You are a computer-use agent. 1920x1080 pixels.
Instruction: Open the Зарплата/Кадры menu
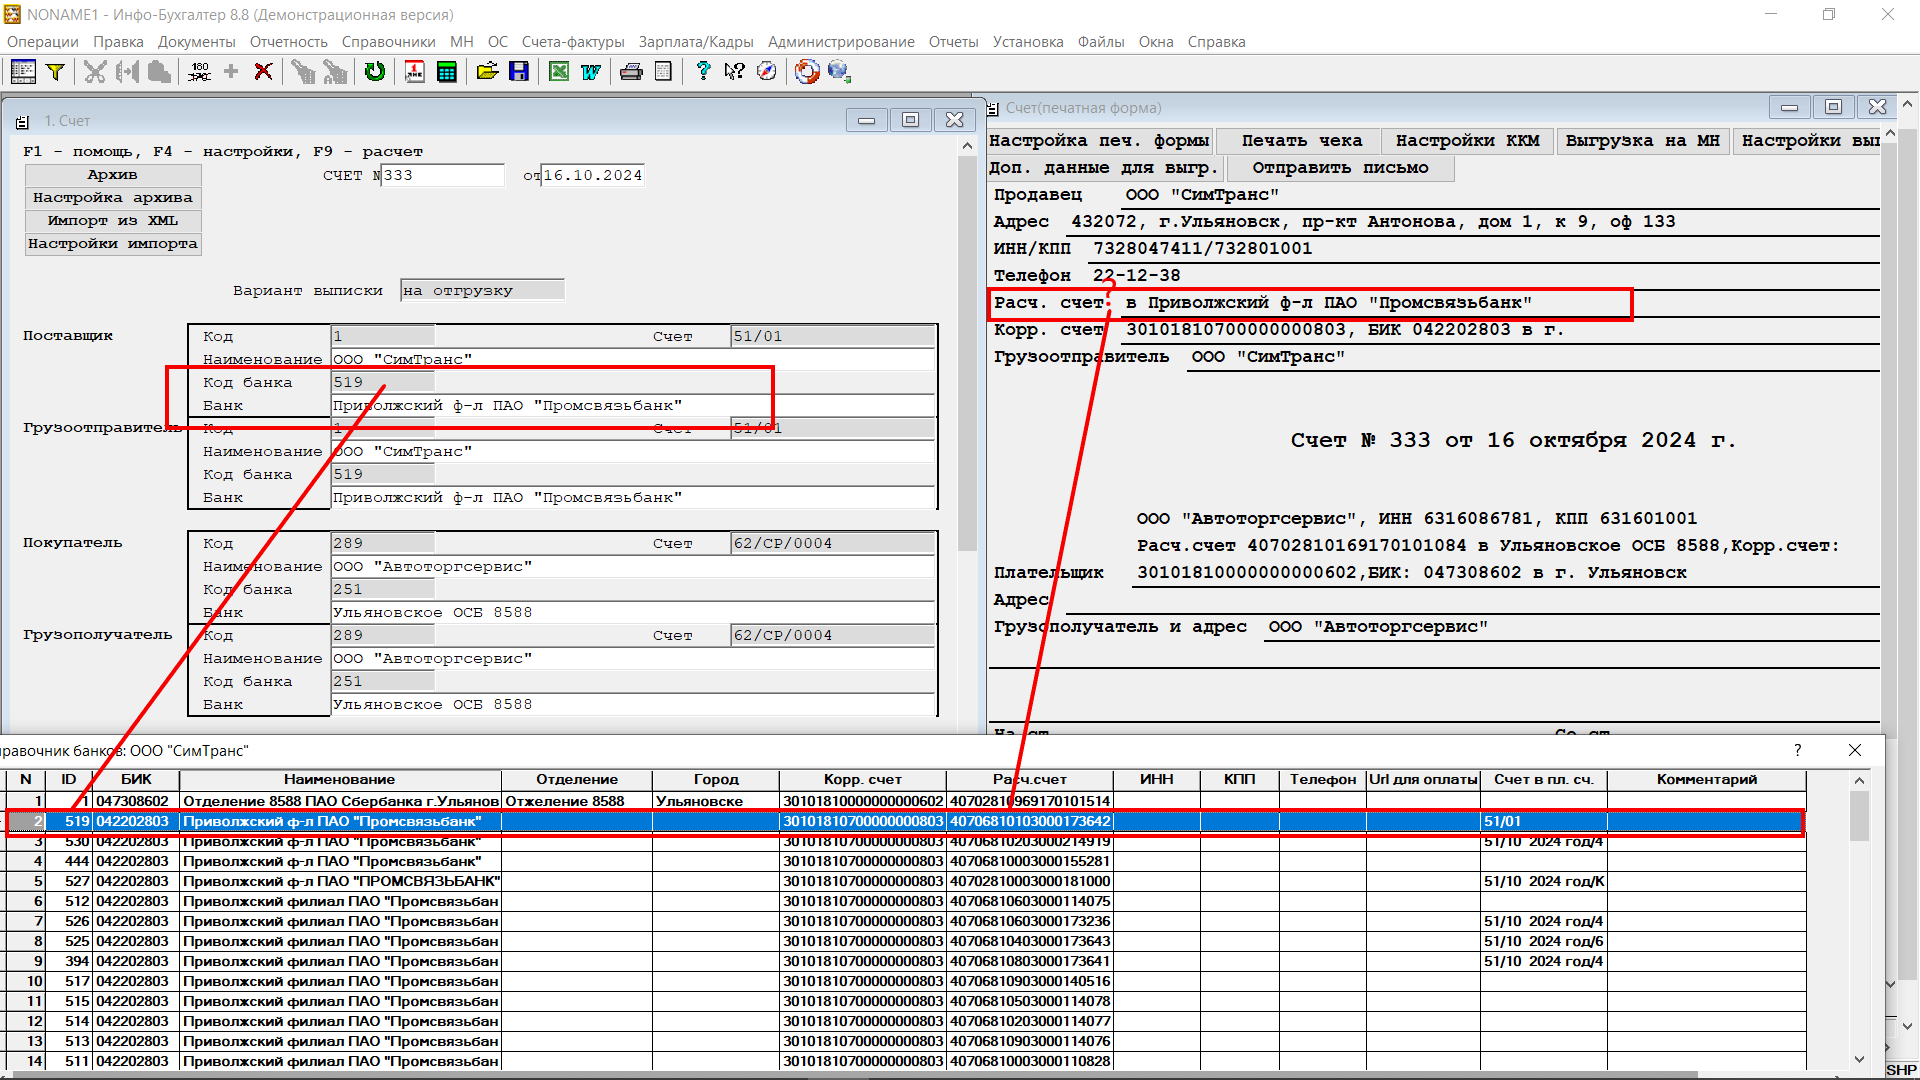pos(696,42)
